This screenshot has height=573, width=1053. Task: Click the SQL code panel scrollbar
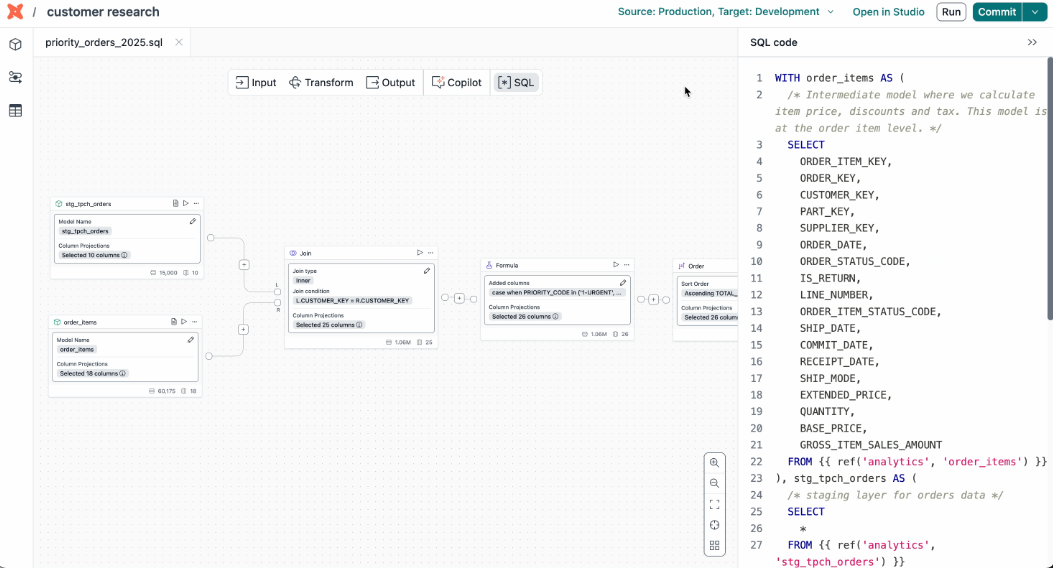[1049, 188]
